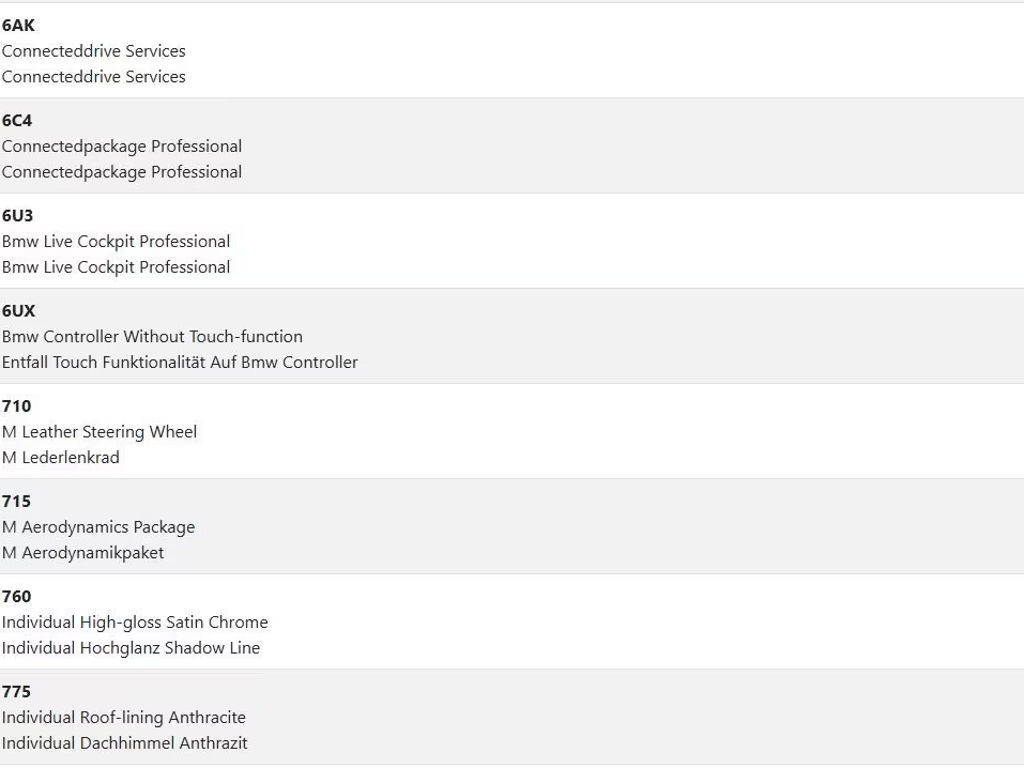Screen dimensions: 1024x768
Task: Select the 6UX option code
Action: 18,310
